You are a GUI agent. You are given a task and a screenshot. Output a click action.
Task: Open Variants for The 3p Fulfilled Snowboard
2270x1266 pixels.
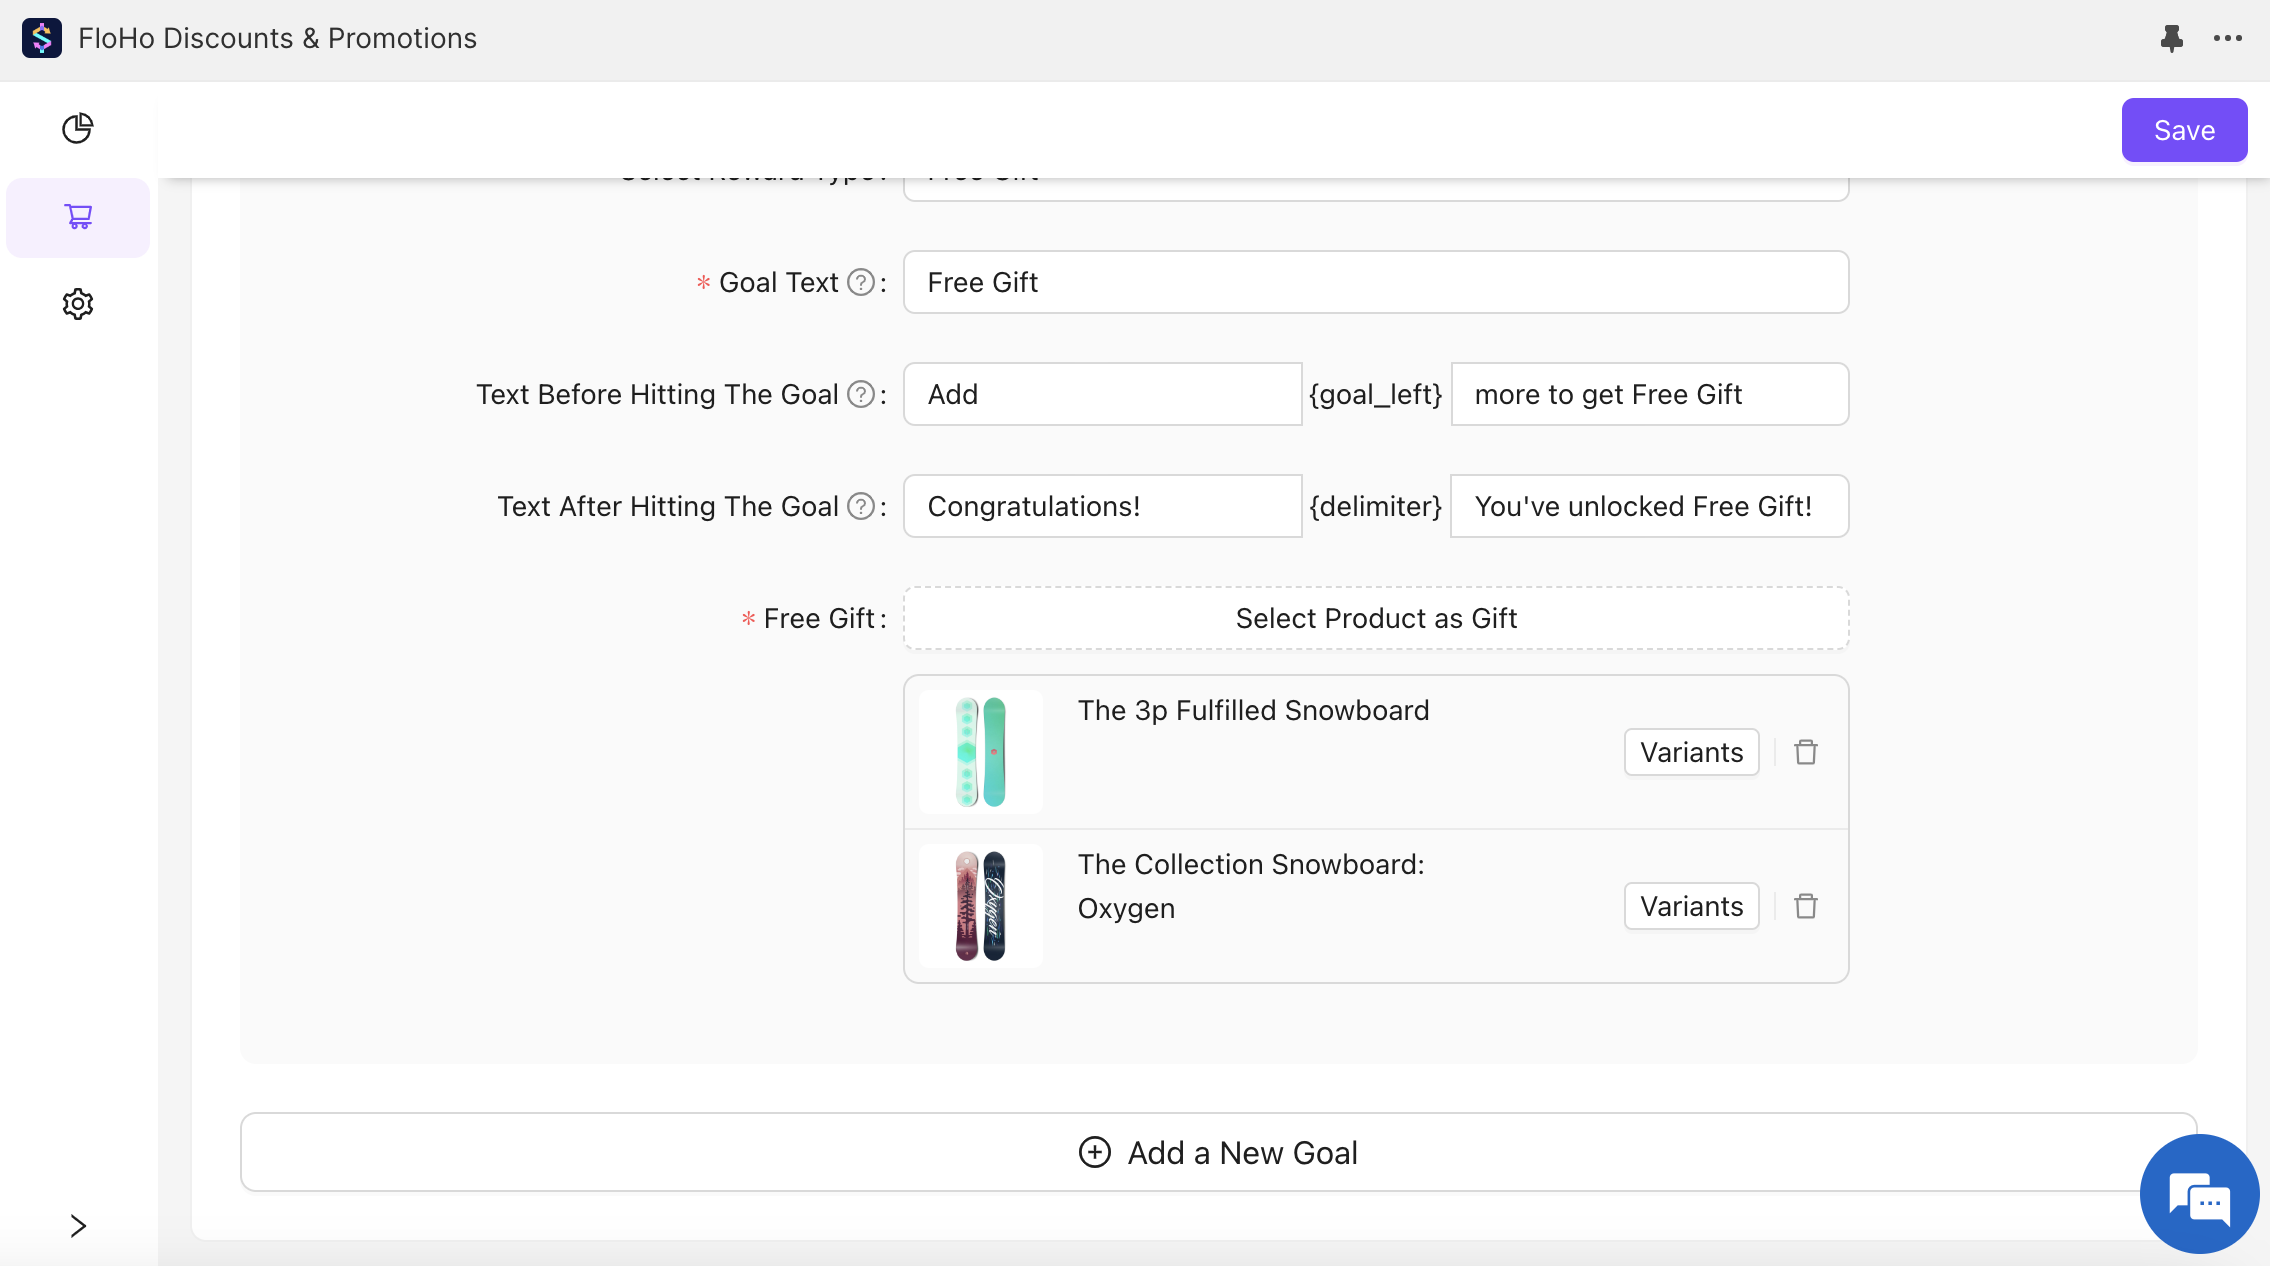pyautogui.click(x=1691, y=752)
